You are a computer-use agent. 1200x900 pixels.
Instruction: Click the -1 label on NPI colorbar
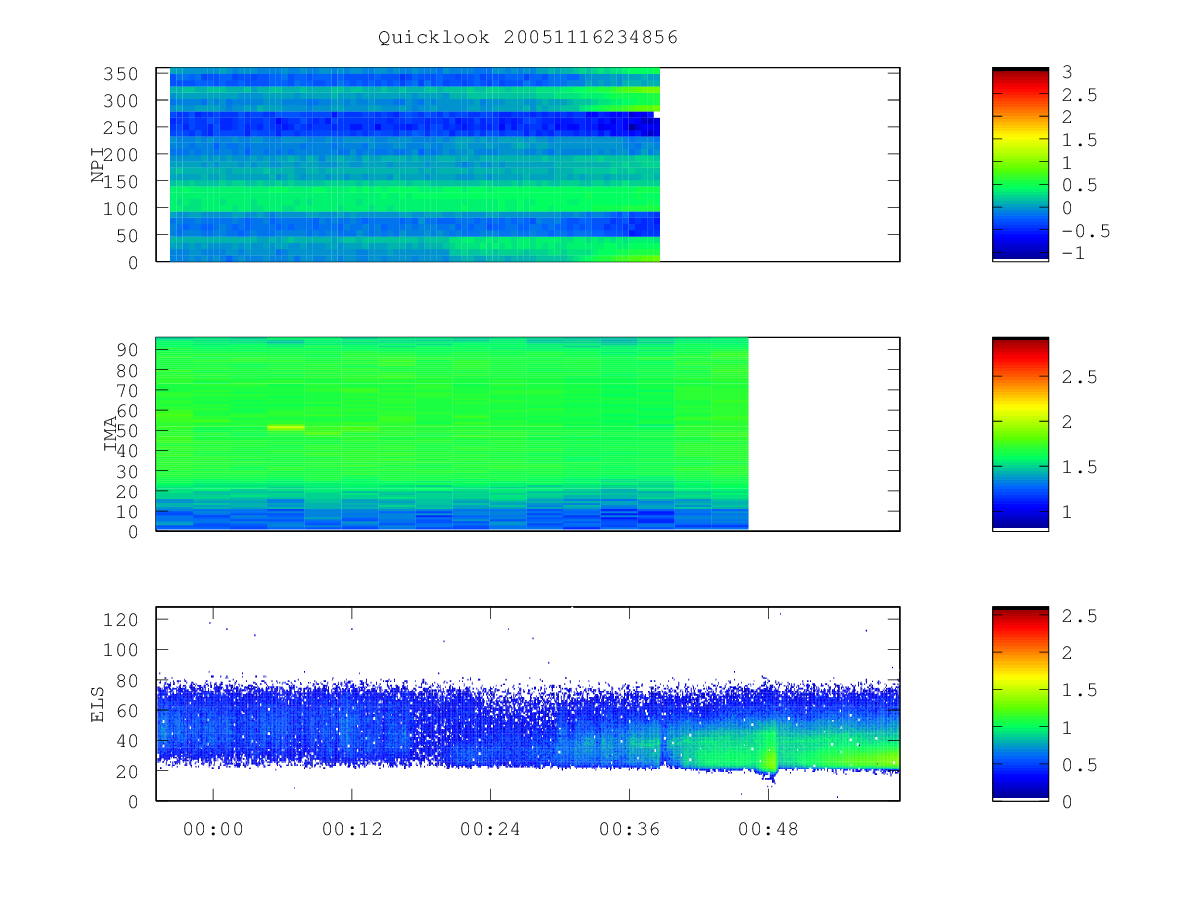pos(1074,254)
